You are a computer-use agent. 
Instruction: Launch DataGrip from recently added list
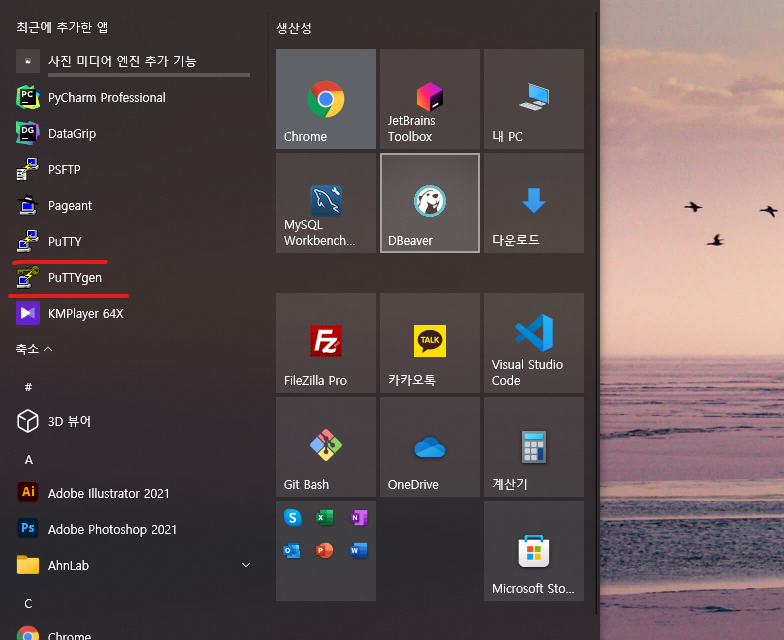[x=133, y=134]
